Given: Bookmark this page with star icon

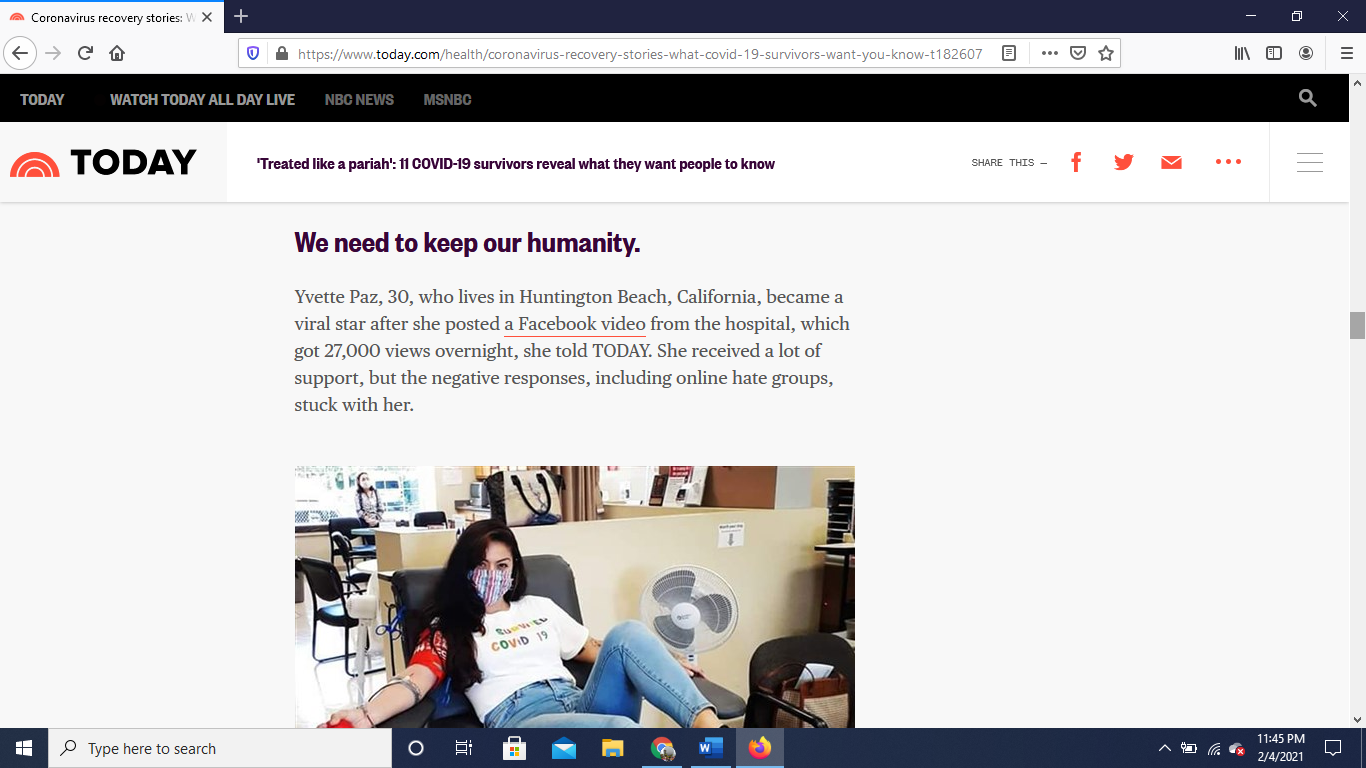Looking at the screenshot, I should pyautogui.click(x=1106, y=54).
